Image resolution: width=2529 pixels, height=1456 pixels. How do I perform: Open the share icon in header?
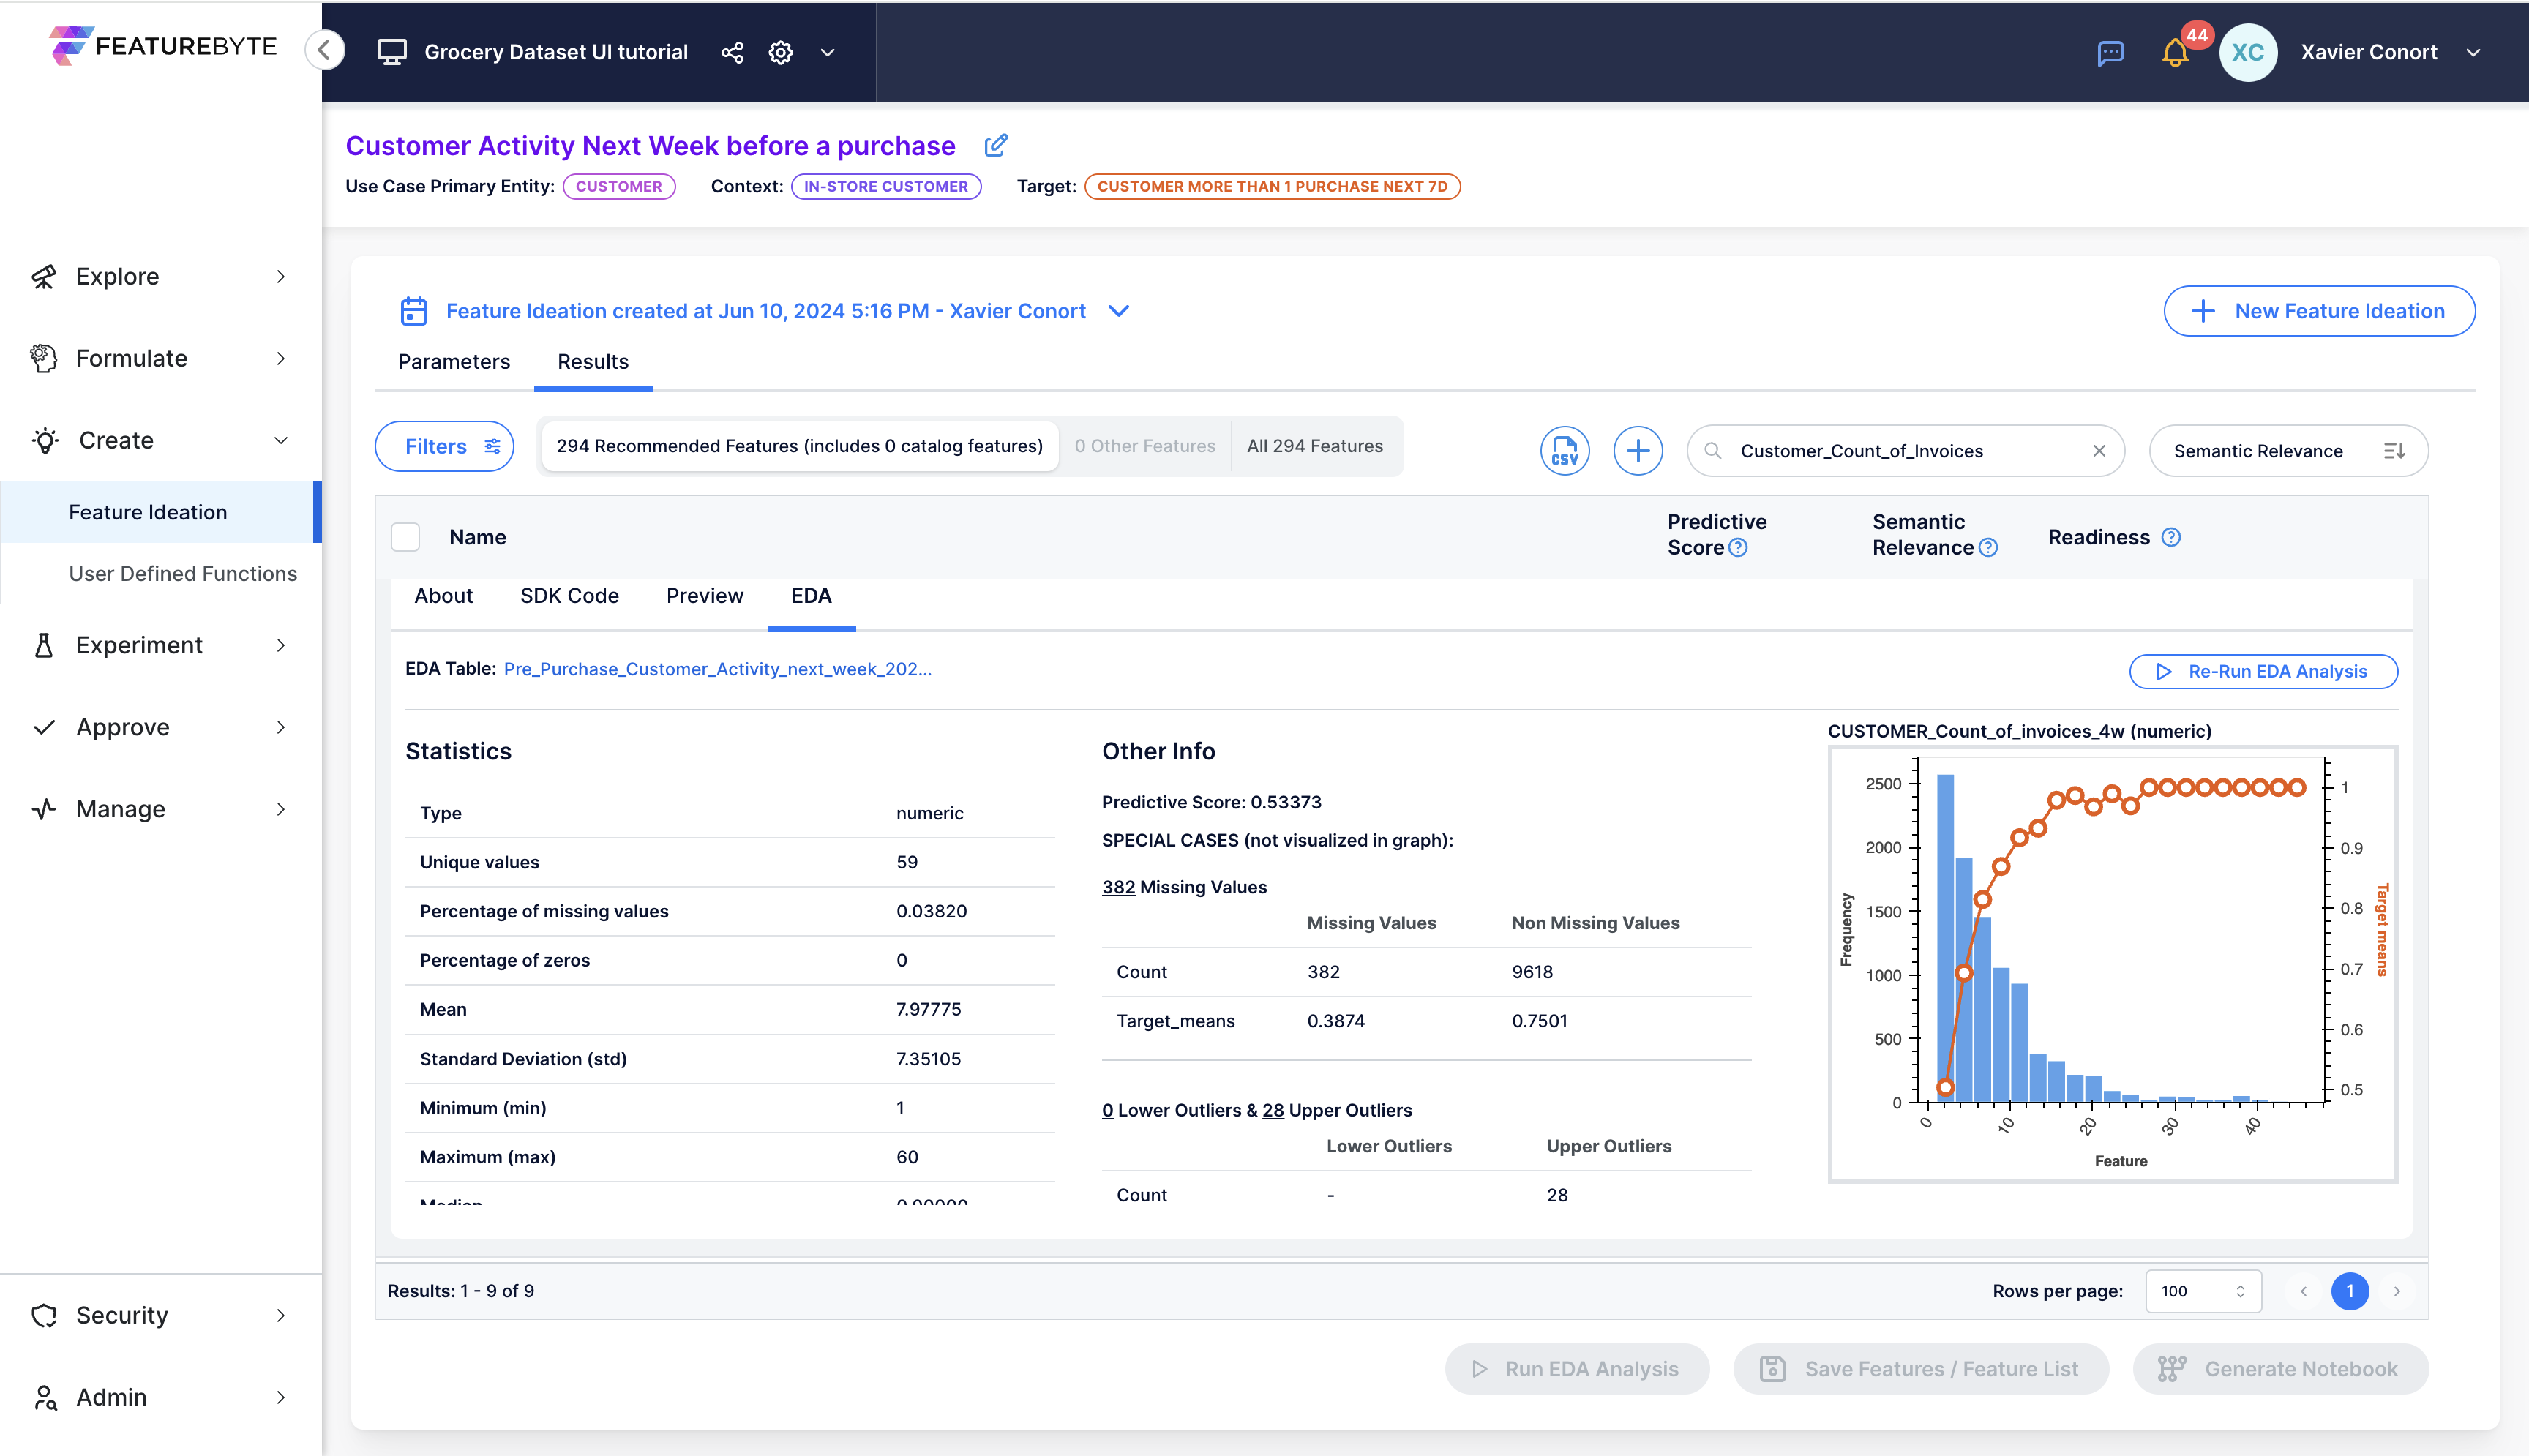732,52
